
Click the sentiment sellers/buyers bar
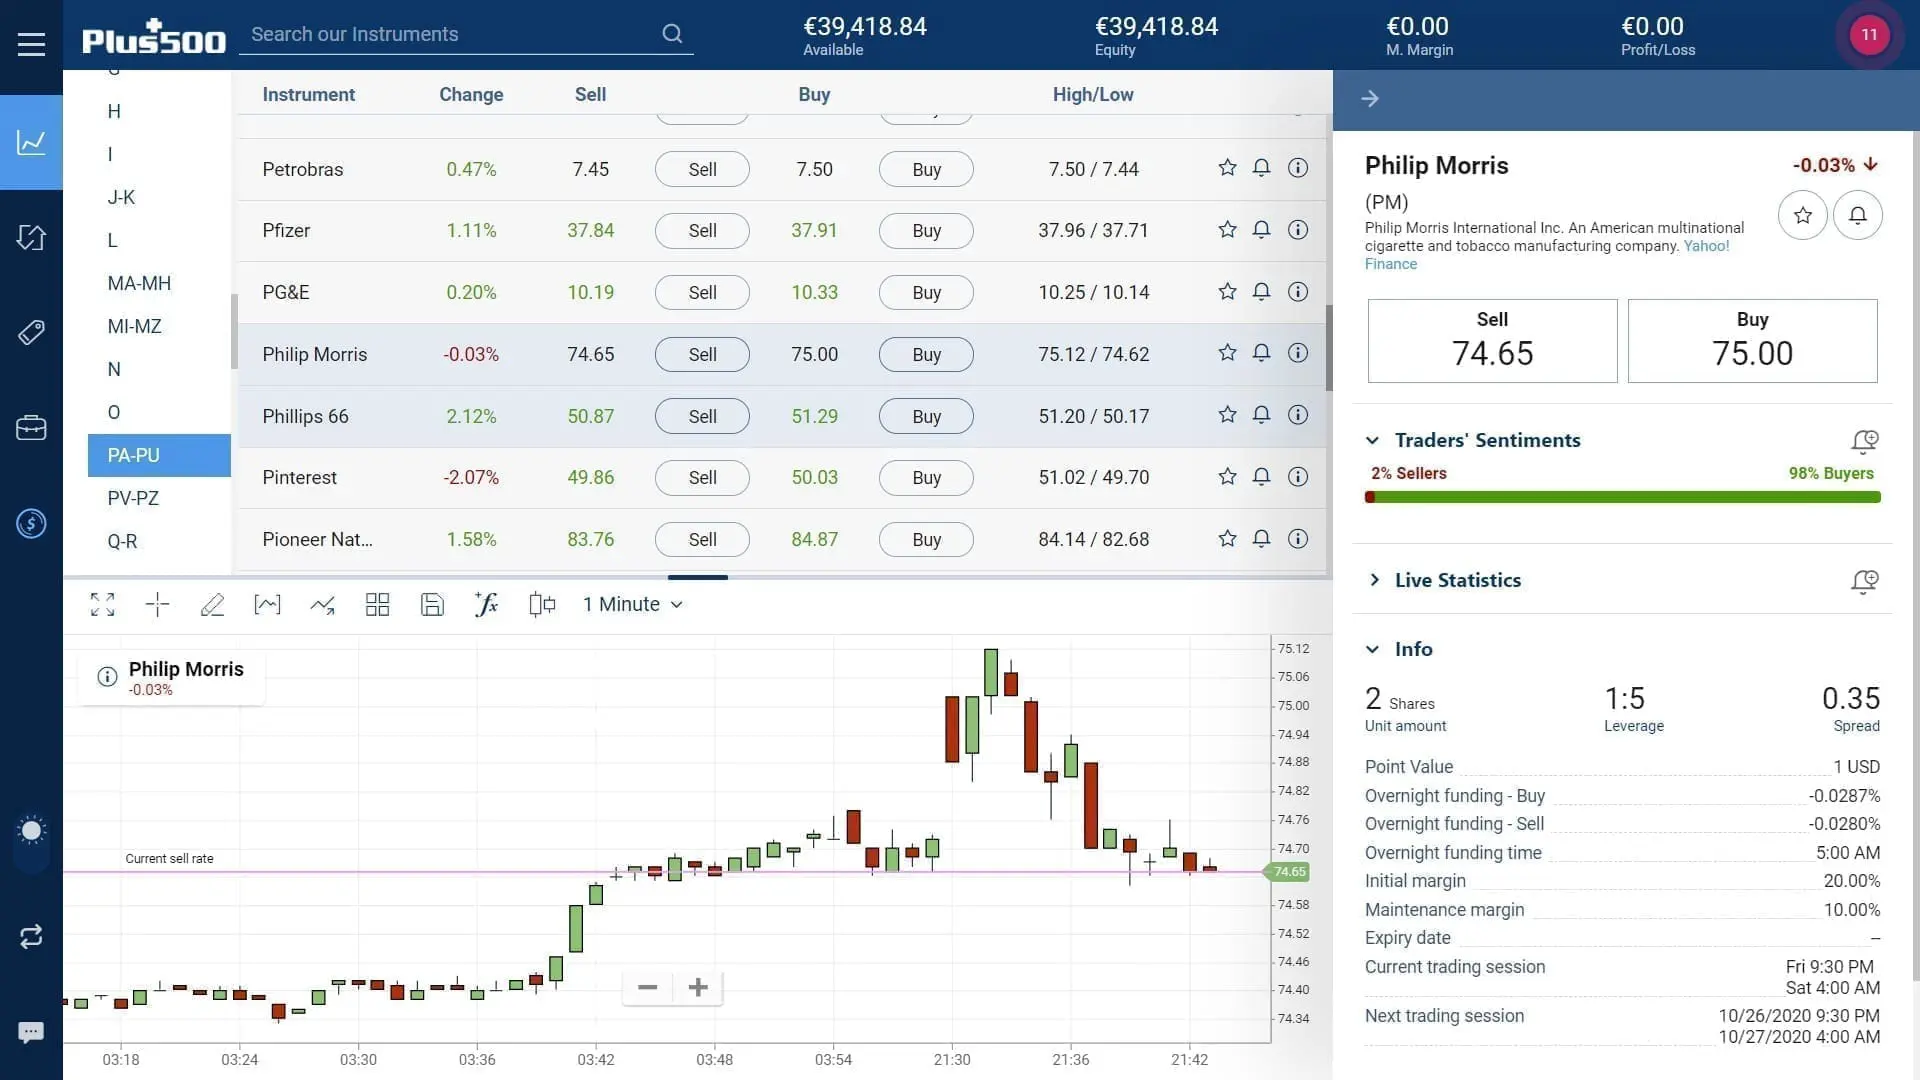pyautogui.click(x=1622, y=497)
